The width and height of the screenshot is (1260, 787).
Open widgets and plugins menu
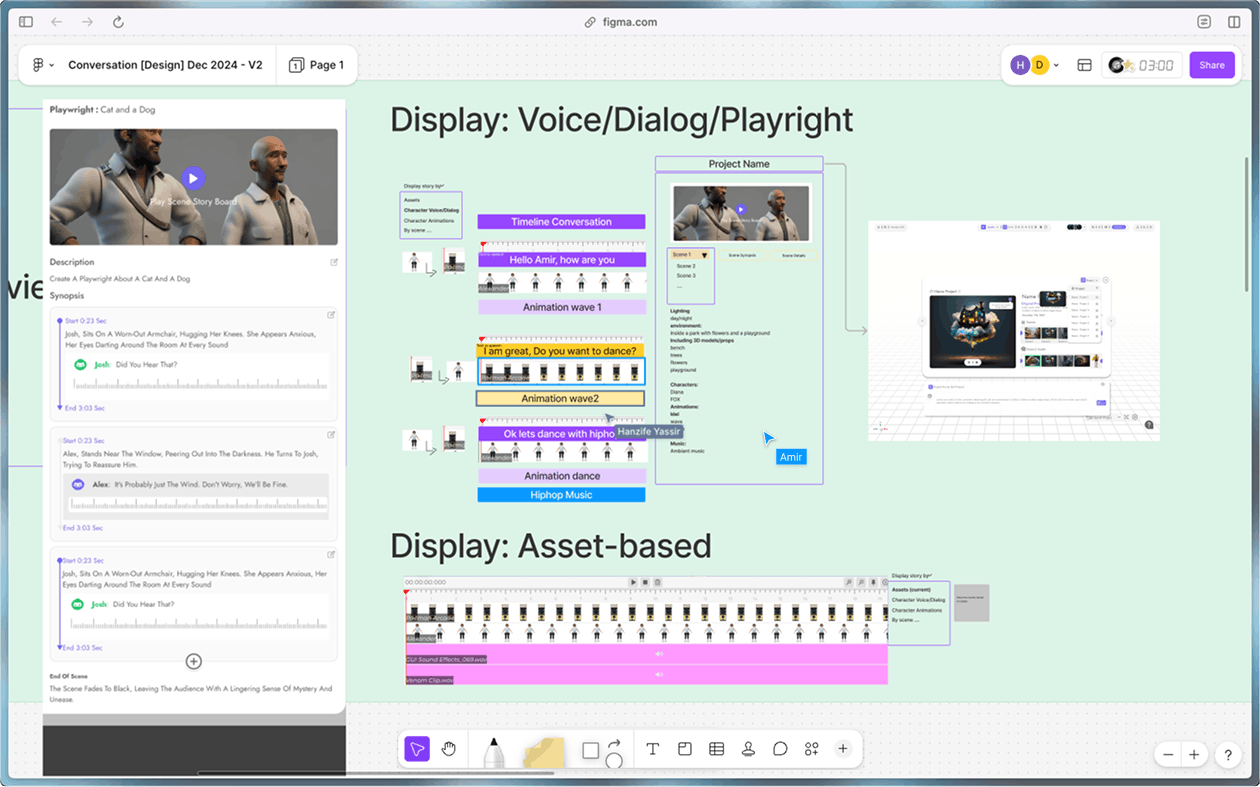(x=811, y=749)
